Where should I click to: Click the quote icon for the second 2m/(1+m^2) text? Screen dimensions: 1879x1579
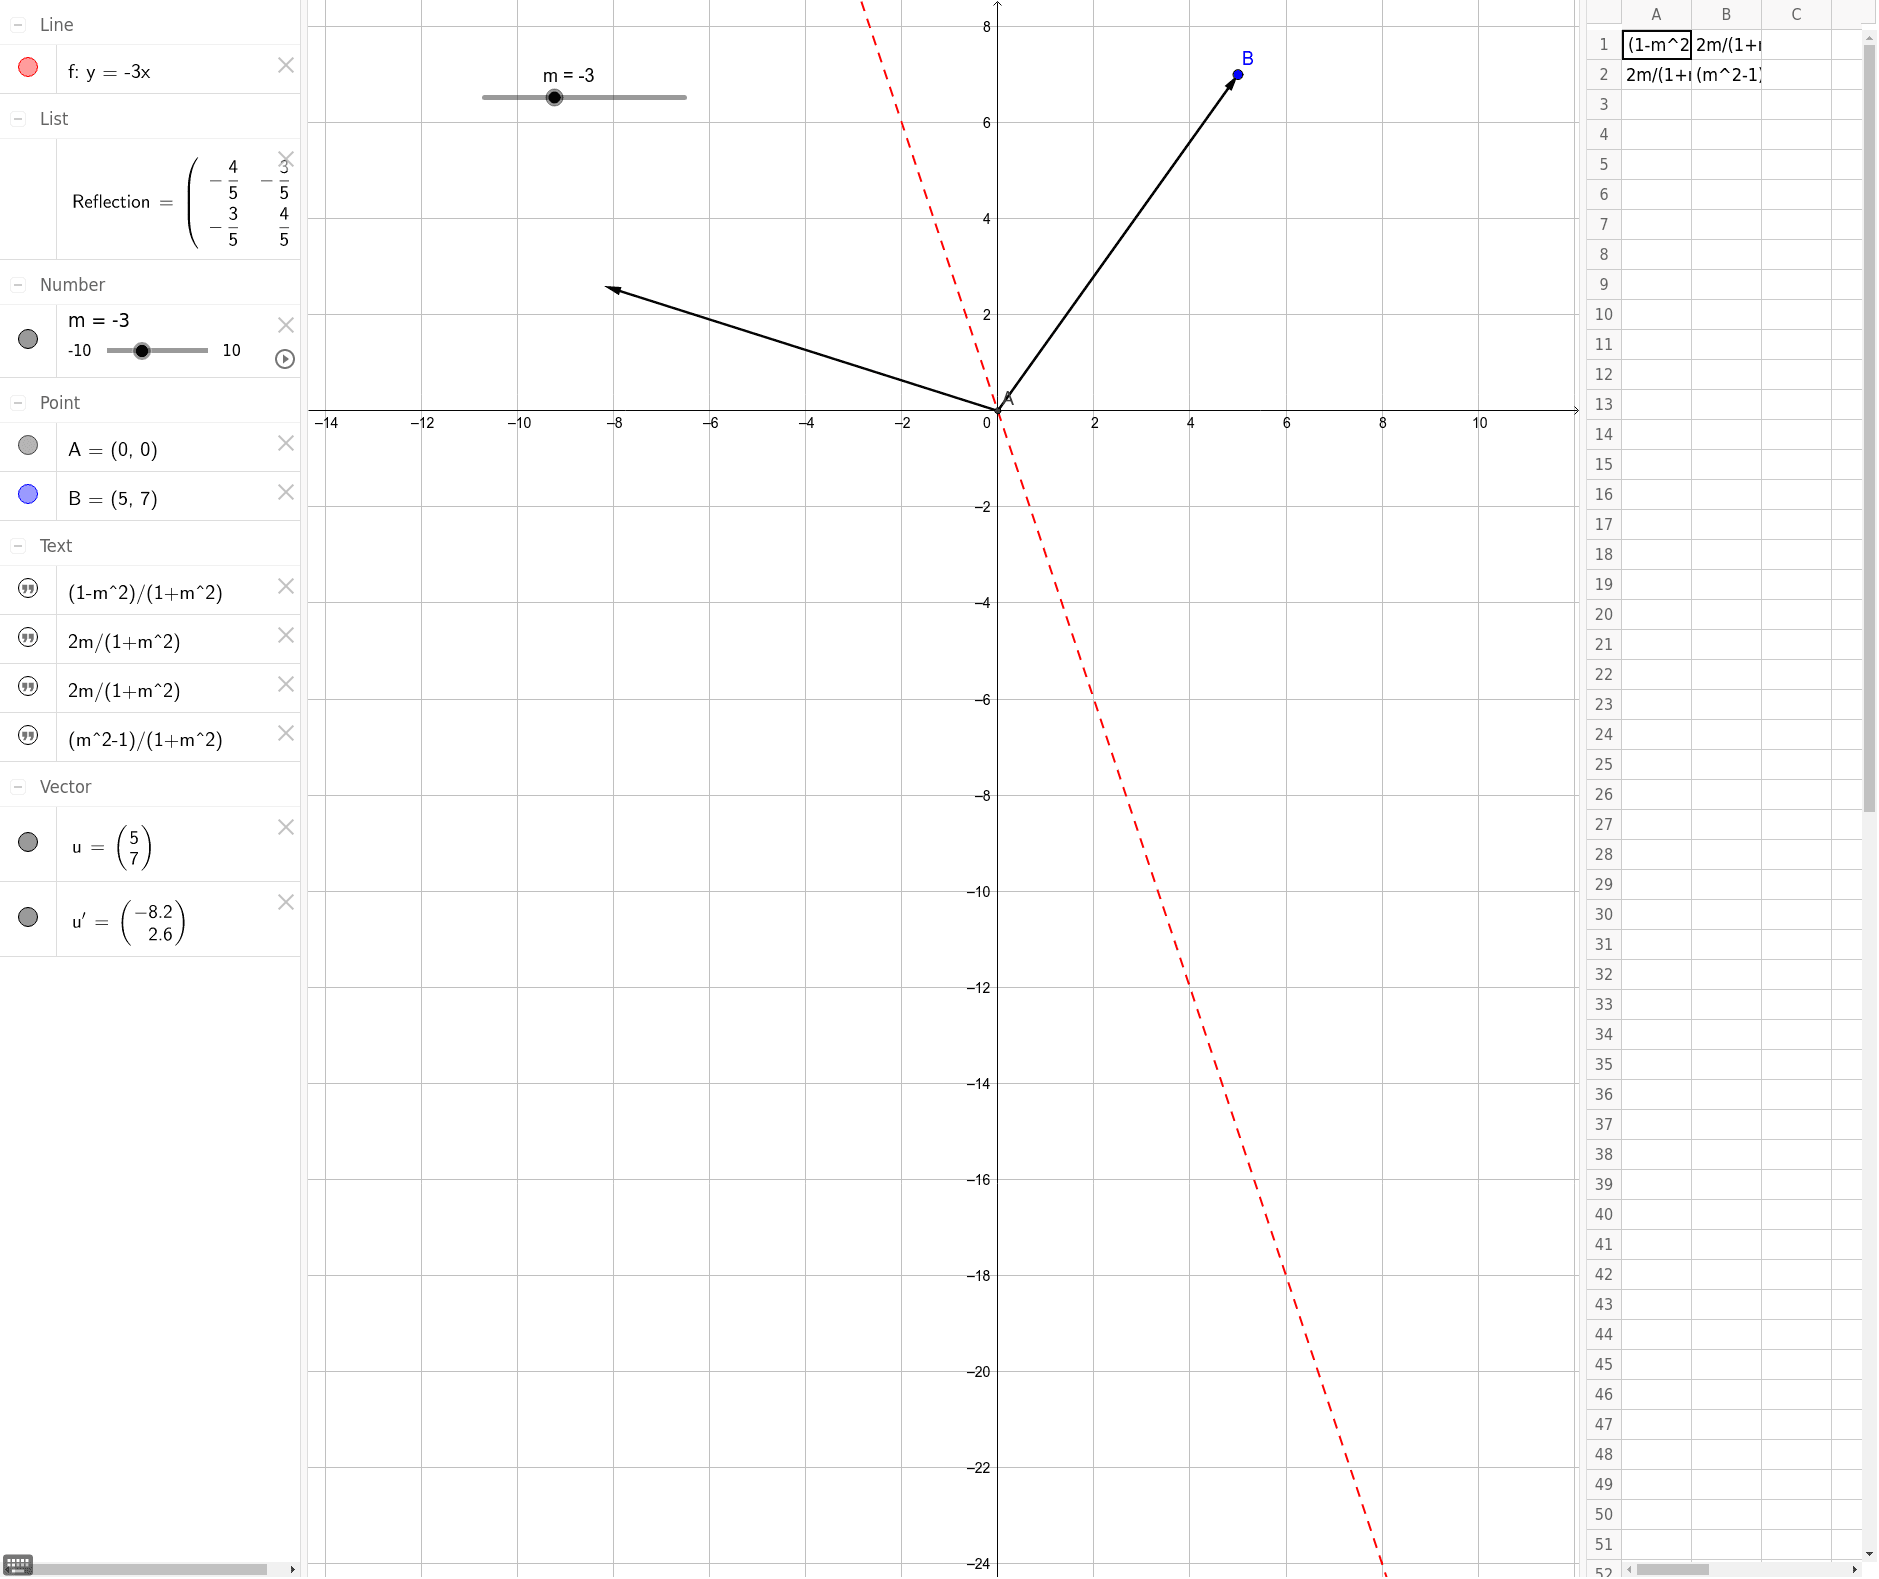click(x=27, y=687)
